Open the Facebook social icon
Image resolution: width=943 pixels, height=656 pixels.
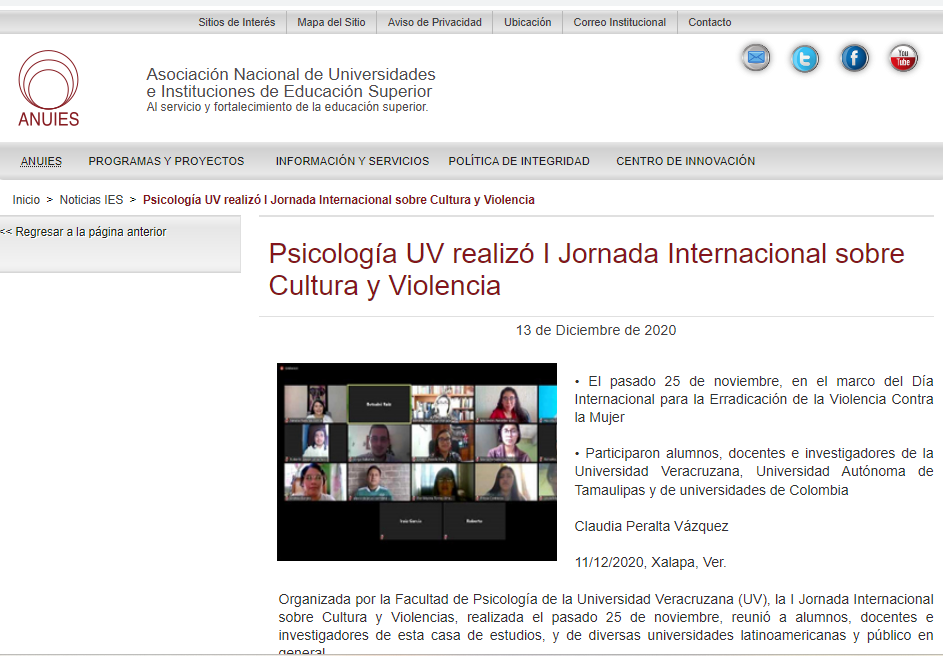(854, 59)
